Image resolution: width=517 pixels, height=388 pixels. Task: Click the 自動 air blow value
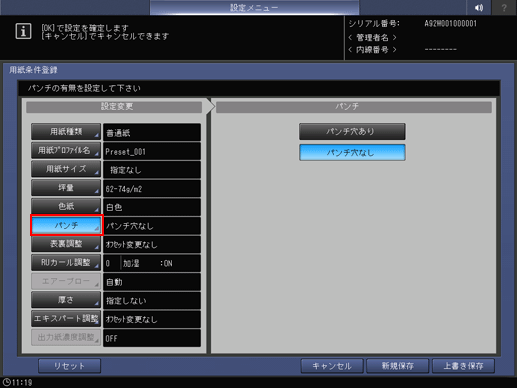pyautogui.click(x=152, y=282)
